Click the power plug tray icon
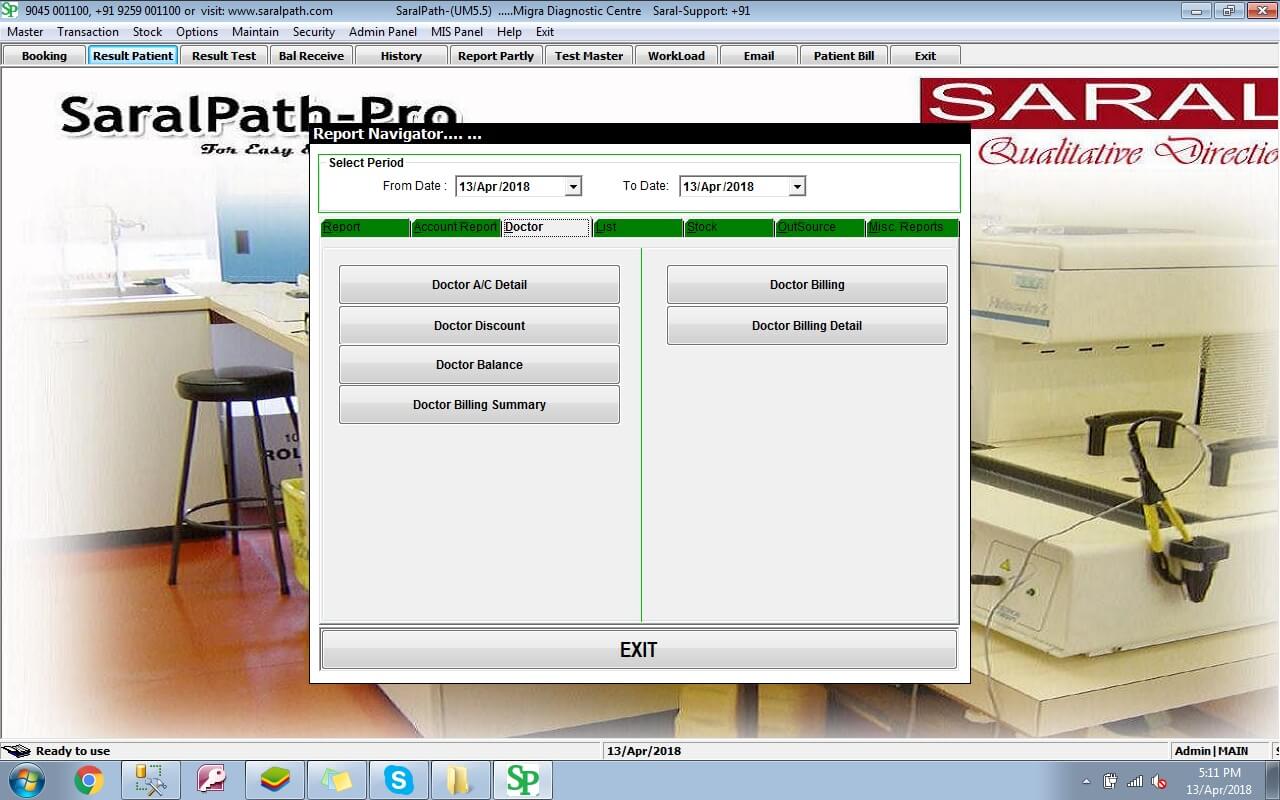The width and height of the screenshot is (1280, 800). 1110,781
